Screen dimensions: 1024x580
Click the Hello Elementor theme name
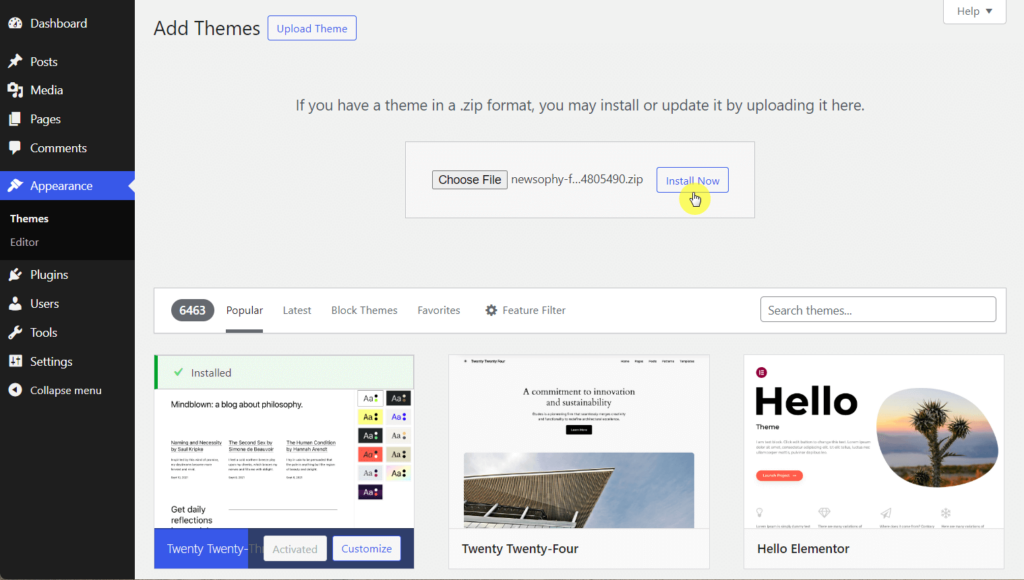coord(803,549)
